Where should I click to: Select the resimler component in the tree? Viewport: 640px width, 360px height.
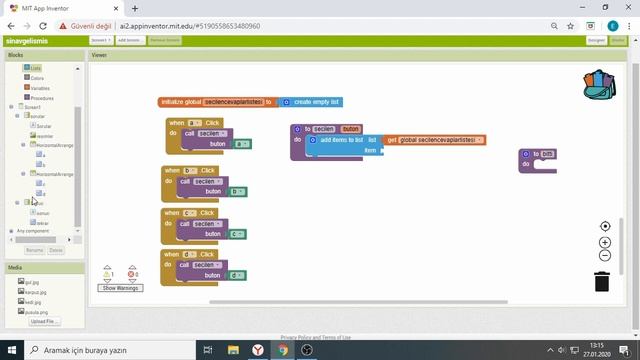tap(41, 136)
